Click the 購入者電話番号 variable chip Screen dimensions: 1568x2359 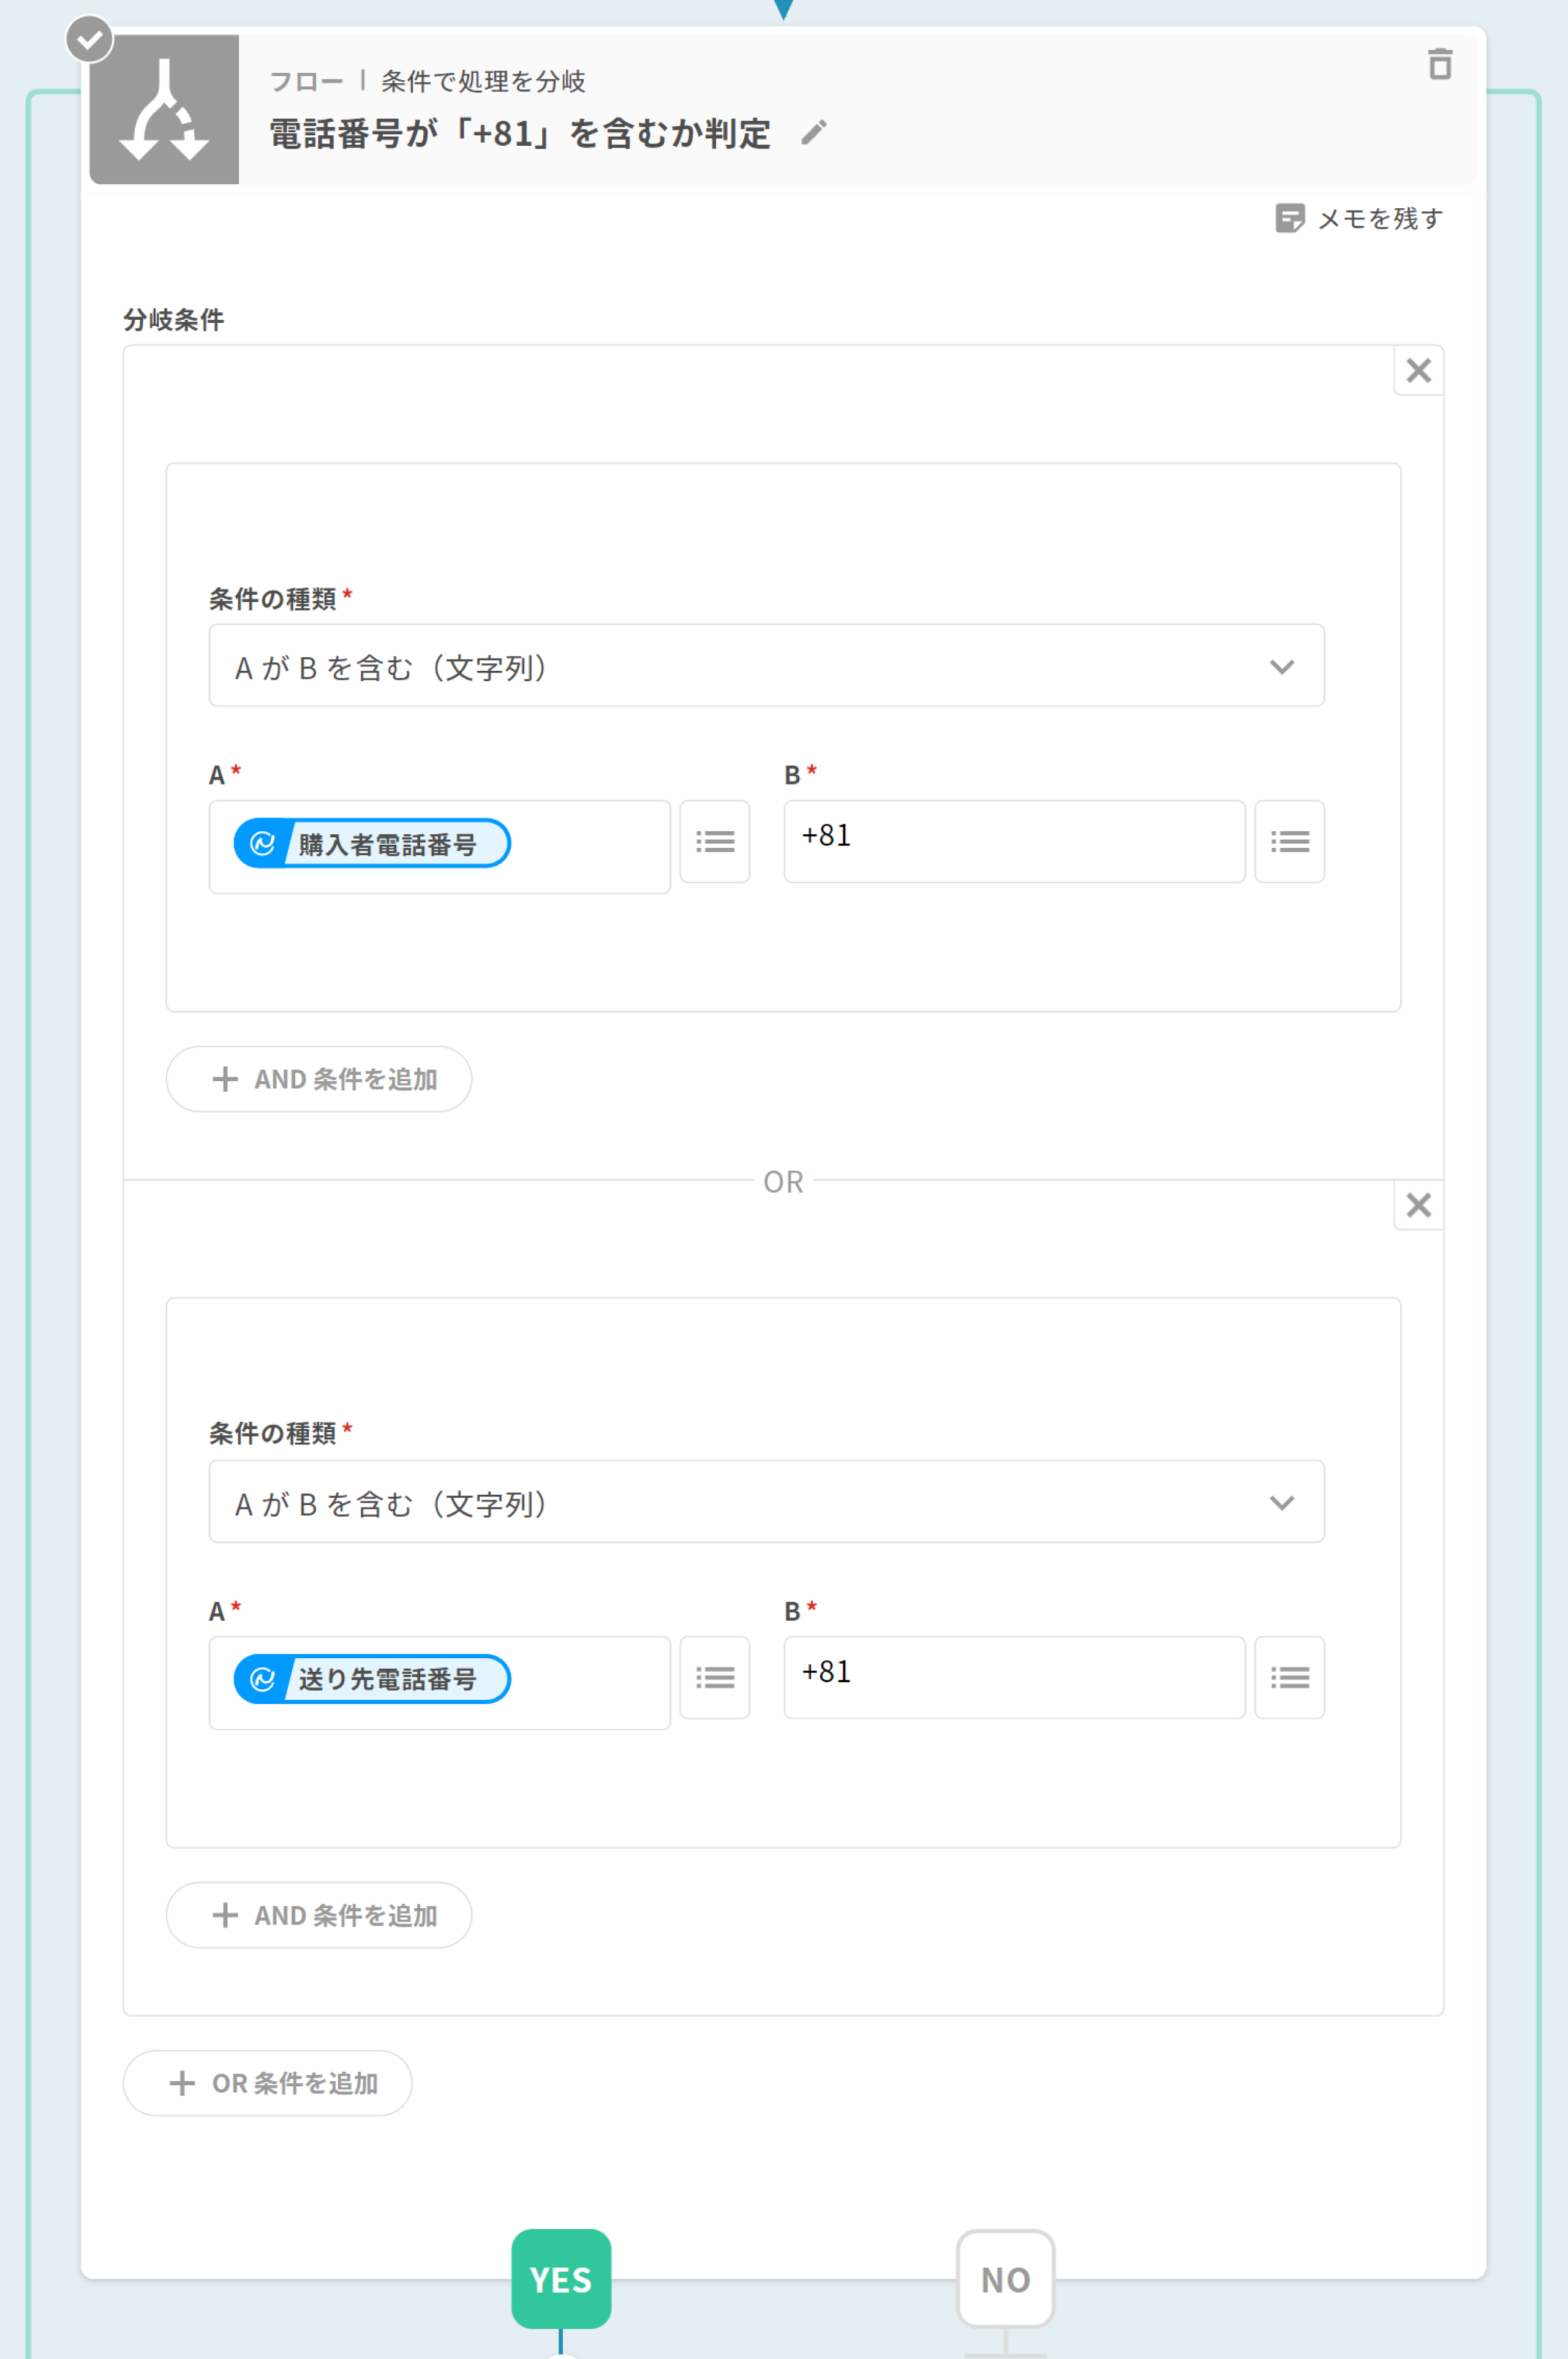click(372, 844)
